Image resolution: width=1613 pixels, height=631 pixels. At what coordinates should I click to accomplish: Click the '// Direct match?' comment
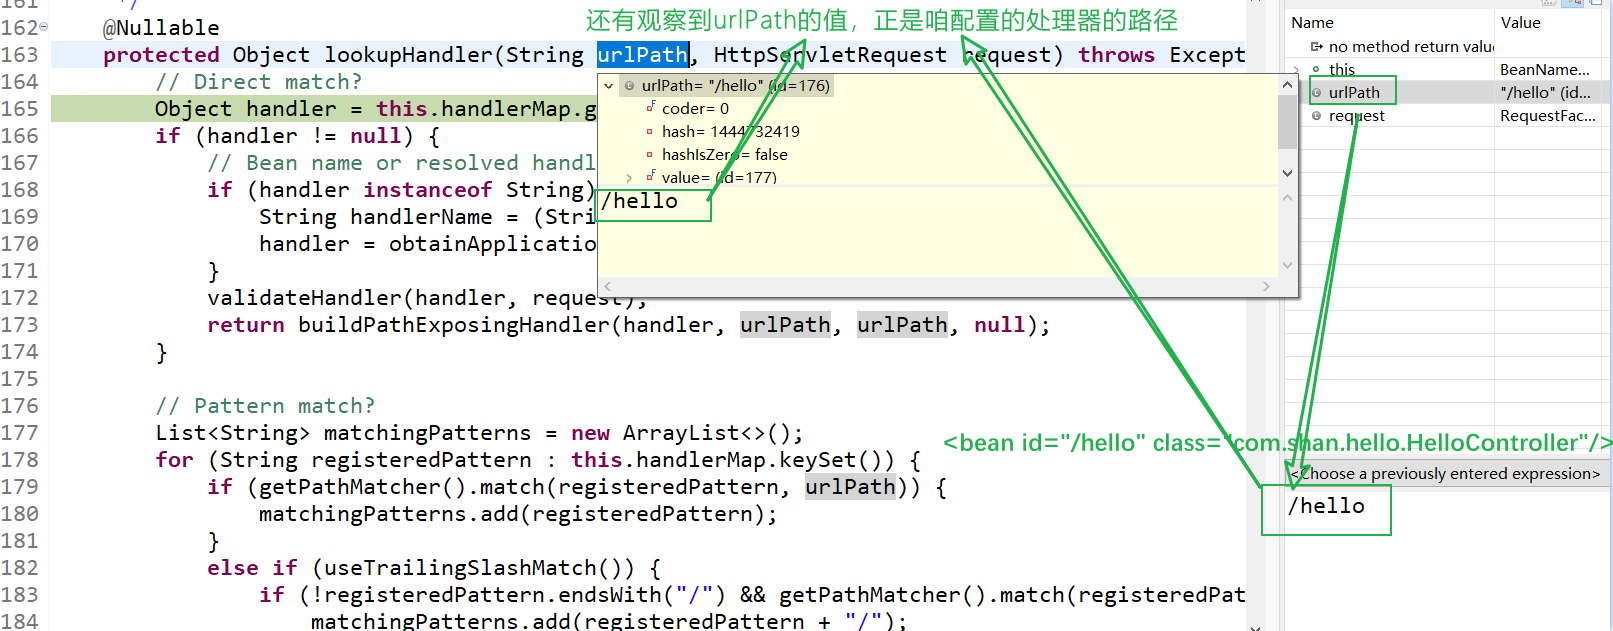(x=259, y=82)
